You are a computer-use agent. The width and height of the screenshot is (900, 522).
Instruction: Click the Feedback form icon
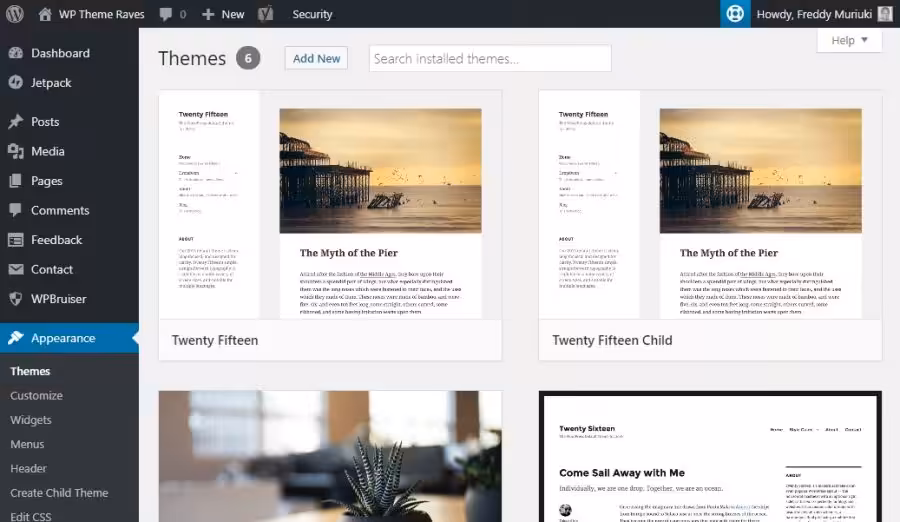(x=15, y=239)
